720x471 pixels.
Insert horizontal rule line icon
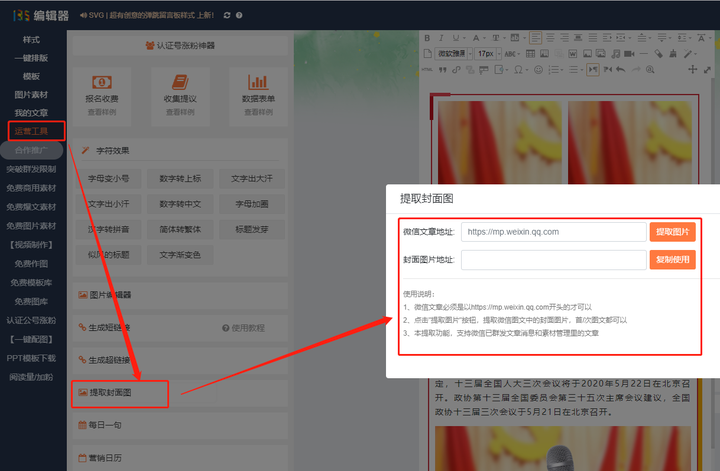(643, 54)
